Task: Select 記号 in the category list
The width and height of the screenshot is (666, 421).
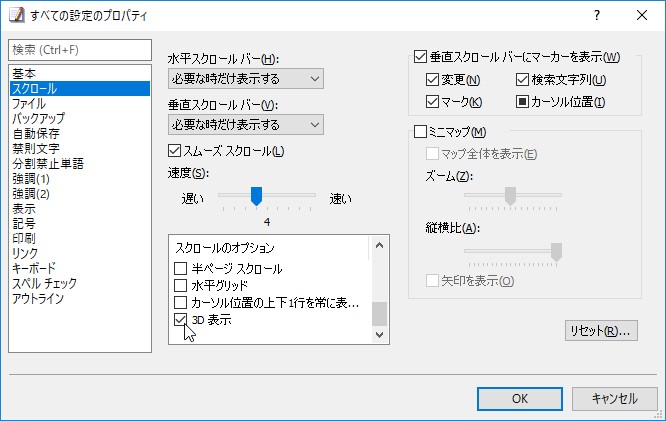Action: tap(80, 223)
